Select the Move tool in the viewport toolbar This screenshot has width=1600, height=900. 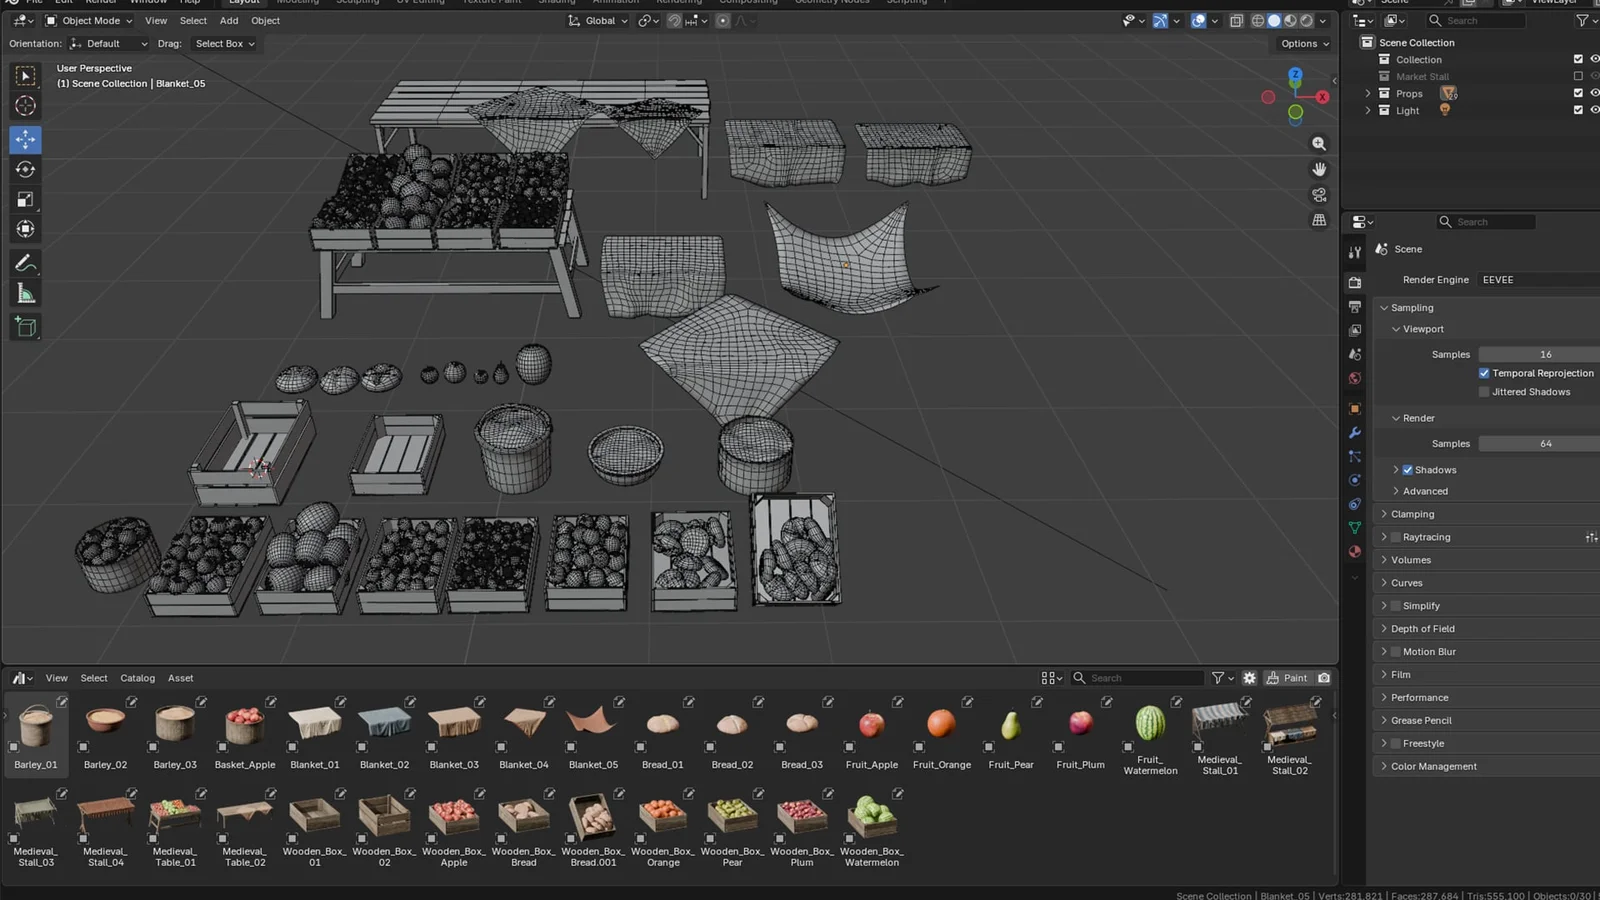25,140
